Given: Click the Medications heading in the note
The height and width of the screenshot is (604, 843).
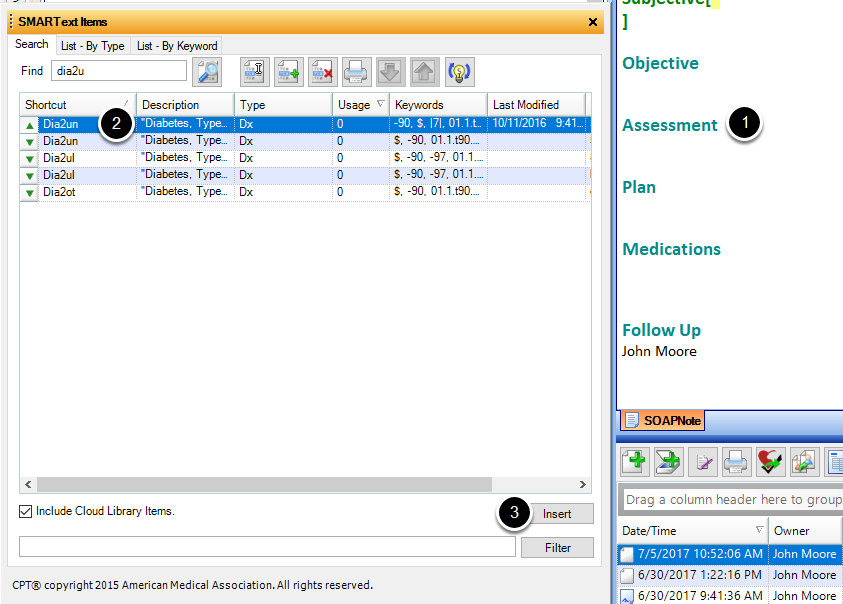Looking at the screenshot, I should point(671,249).
